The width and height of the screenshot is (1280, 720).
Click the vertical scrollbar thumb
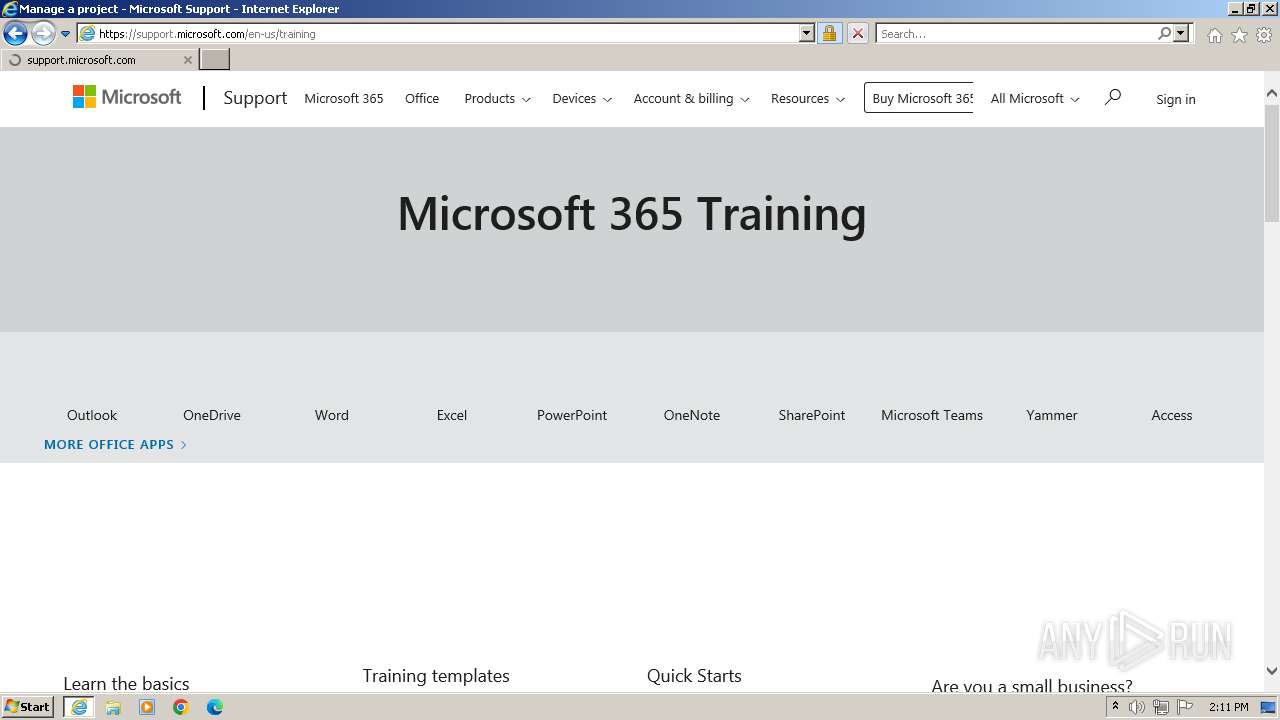pos(1272,161)
